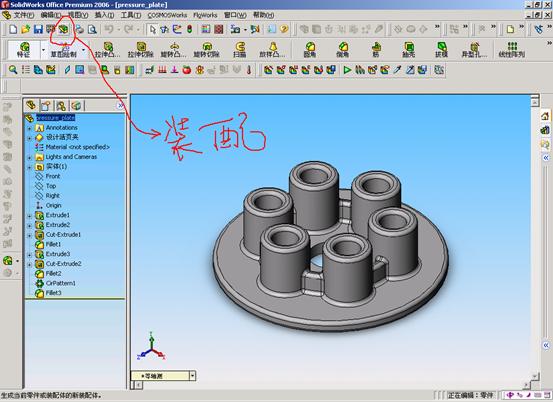Open the view orientation dropdown 等轴测
This screenshot has height=402, width=553.
(x=192, y=376)
